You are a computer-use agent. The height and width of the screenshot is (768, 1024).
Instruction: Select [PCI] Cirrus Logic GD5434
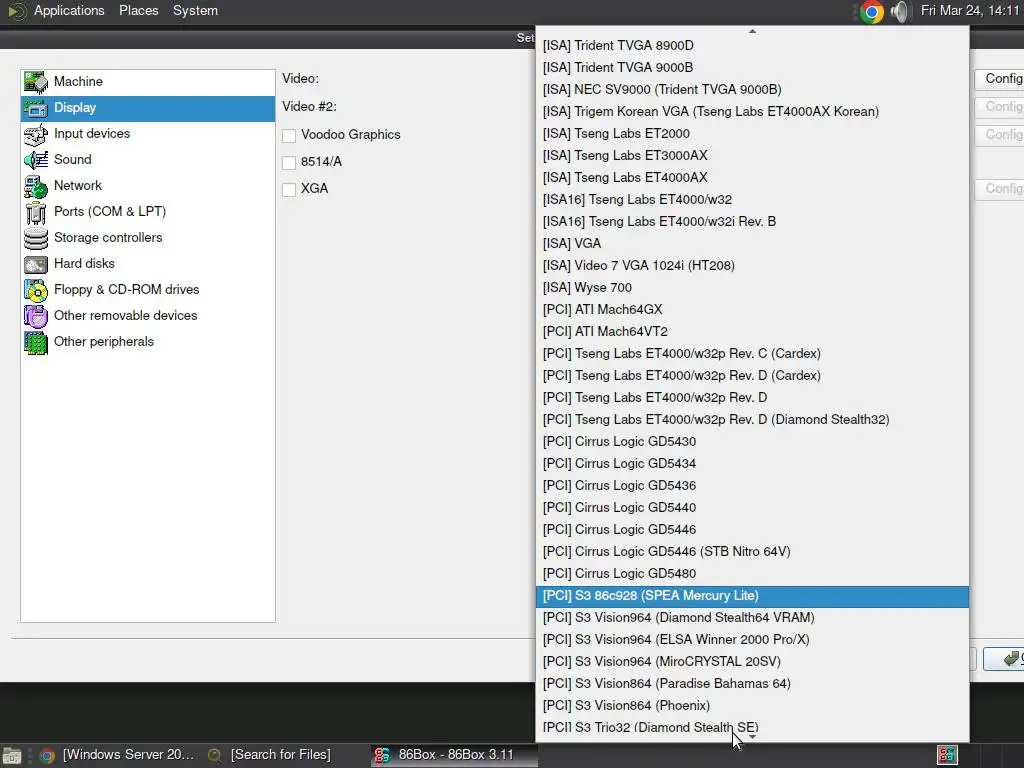(752, 464)
